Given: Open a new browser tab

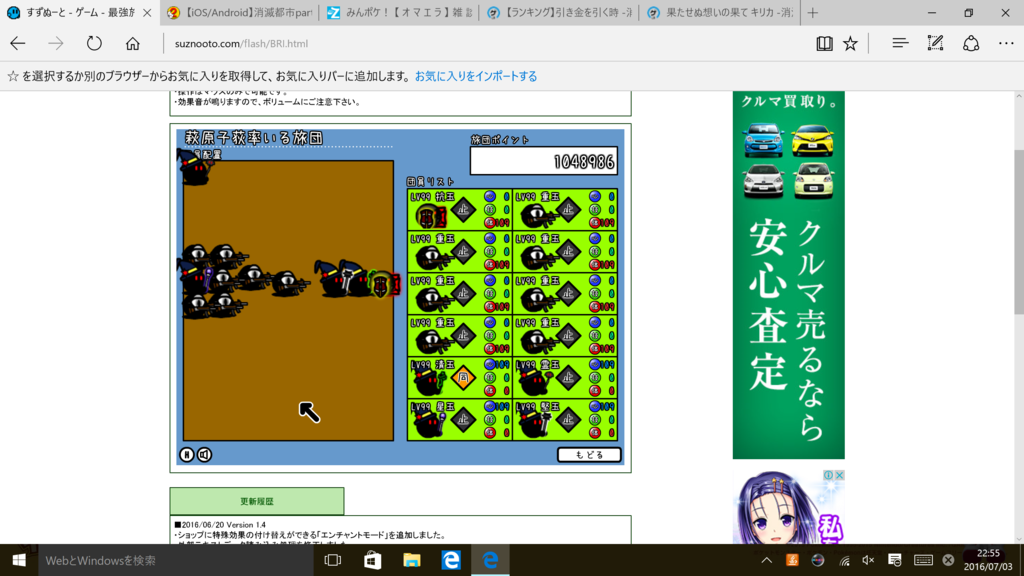Looking at the screenshot, I should pyautogui.click(x=812, y=12).
